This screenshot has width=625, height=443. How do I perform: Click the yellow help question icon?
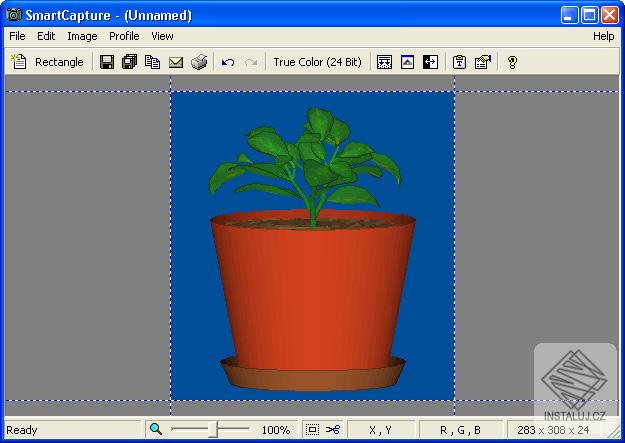point(512,62)
